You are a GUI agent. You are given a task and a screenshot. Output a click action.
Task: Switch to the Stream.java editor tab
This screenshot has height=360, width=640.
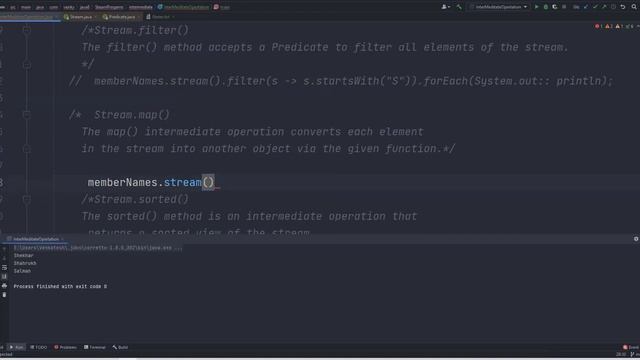tap(79, 17)
